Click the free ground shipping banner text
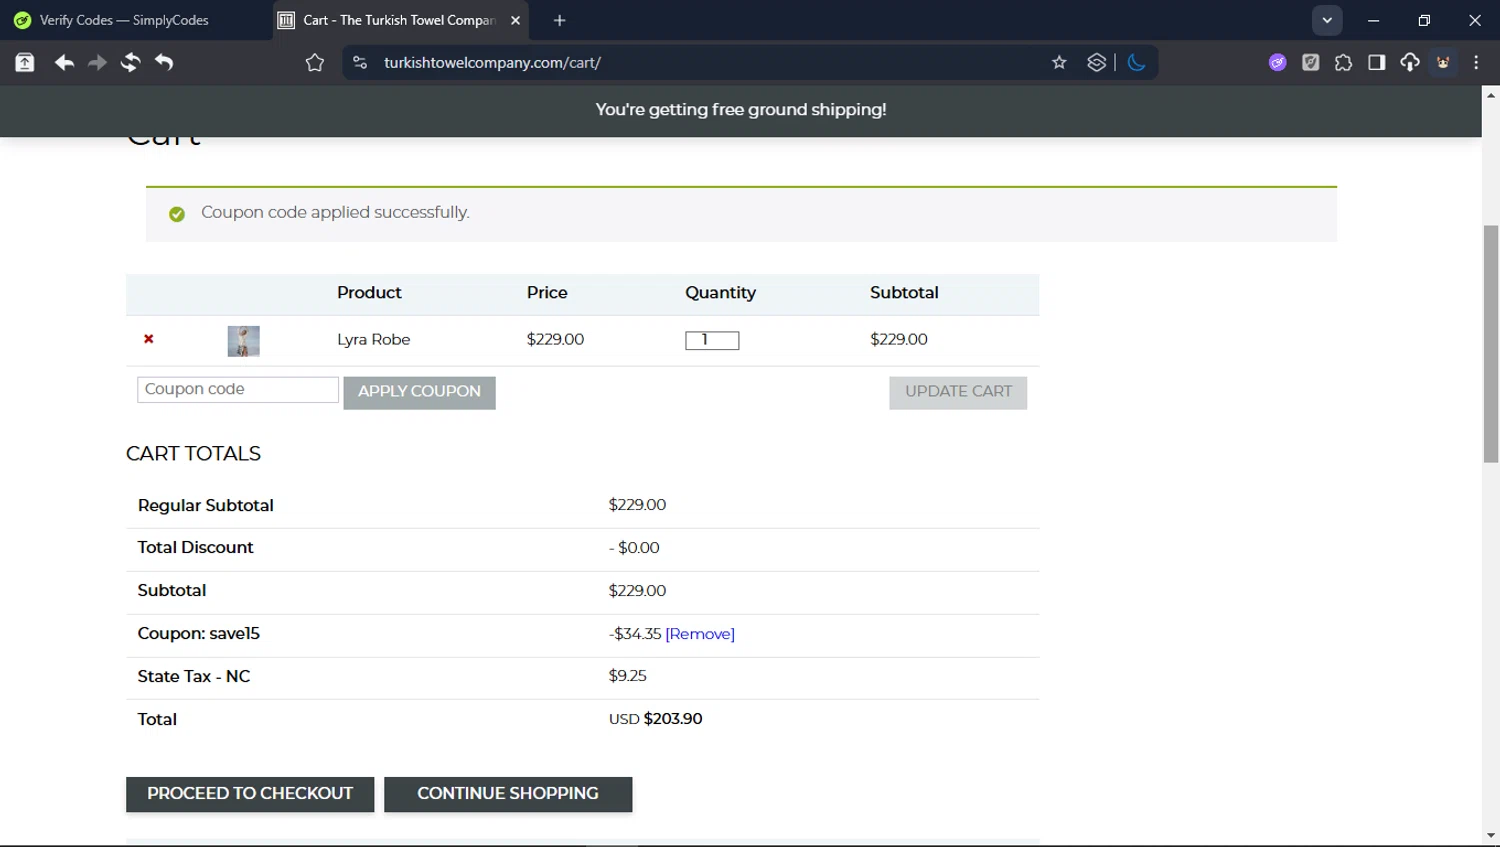1500x847 pixels. pyautogui.click(x=741, y=110)
